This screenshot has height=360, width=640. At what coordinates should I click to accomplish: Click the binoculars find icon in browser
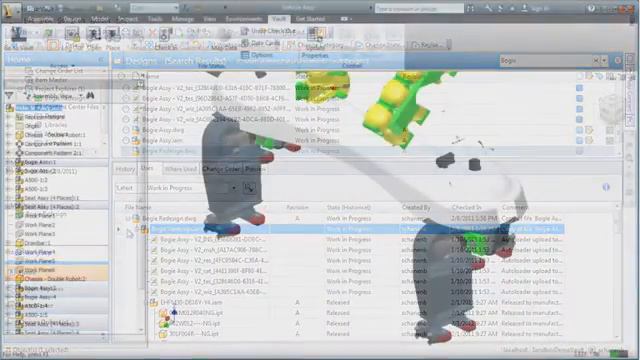(x=90, y=96)
